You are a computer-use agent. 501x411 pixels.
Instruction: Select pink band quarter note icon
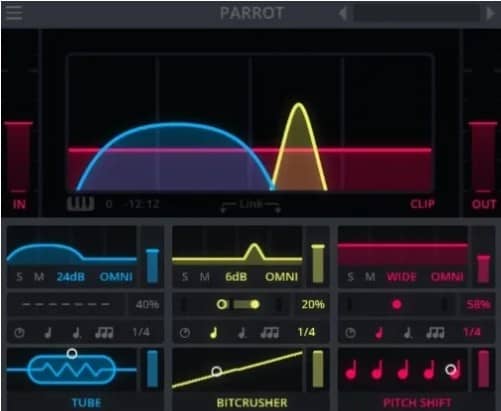(379, 333)
